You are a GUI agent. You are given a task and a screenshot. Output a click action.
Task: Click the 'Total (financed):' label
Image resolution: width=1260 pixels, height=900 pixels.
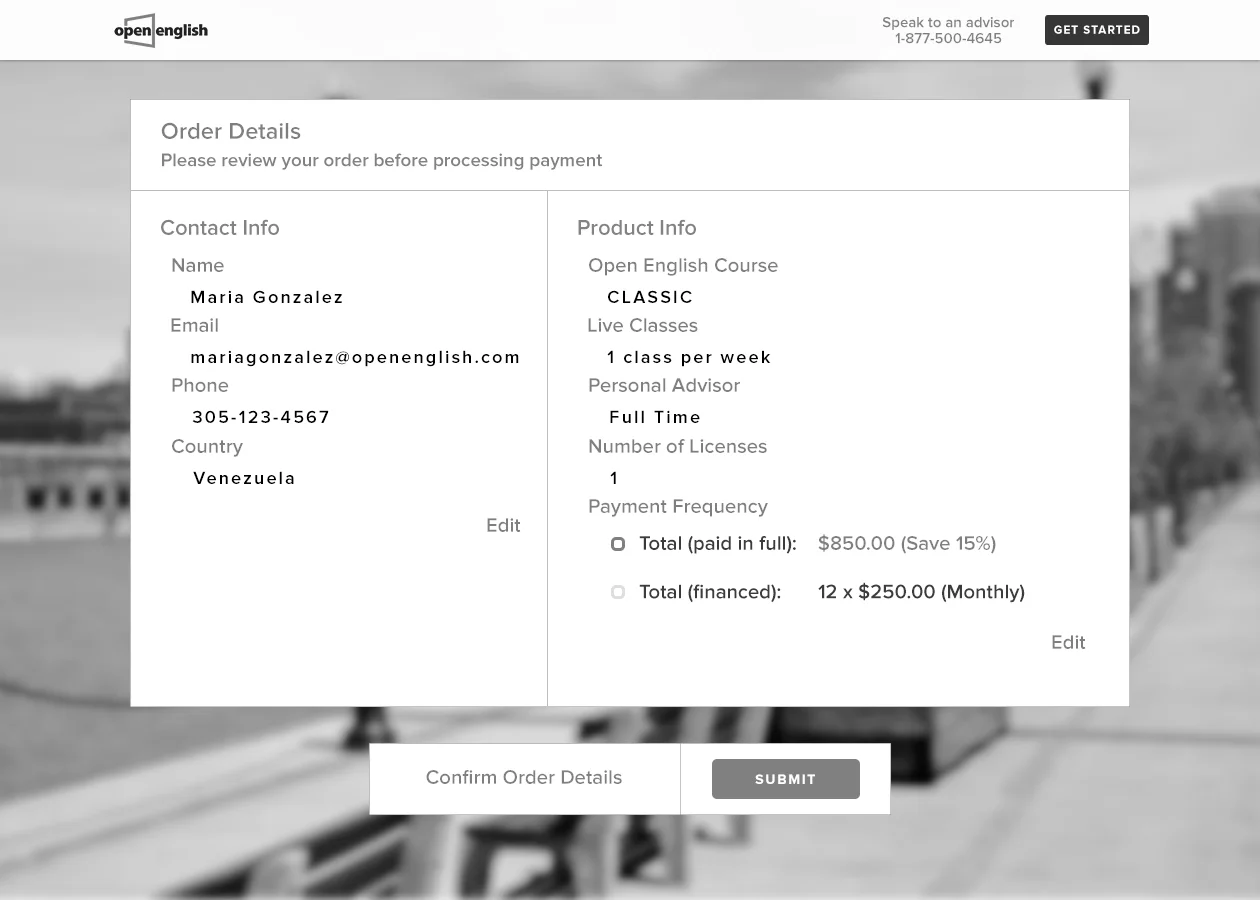710,592
